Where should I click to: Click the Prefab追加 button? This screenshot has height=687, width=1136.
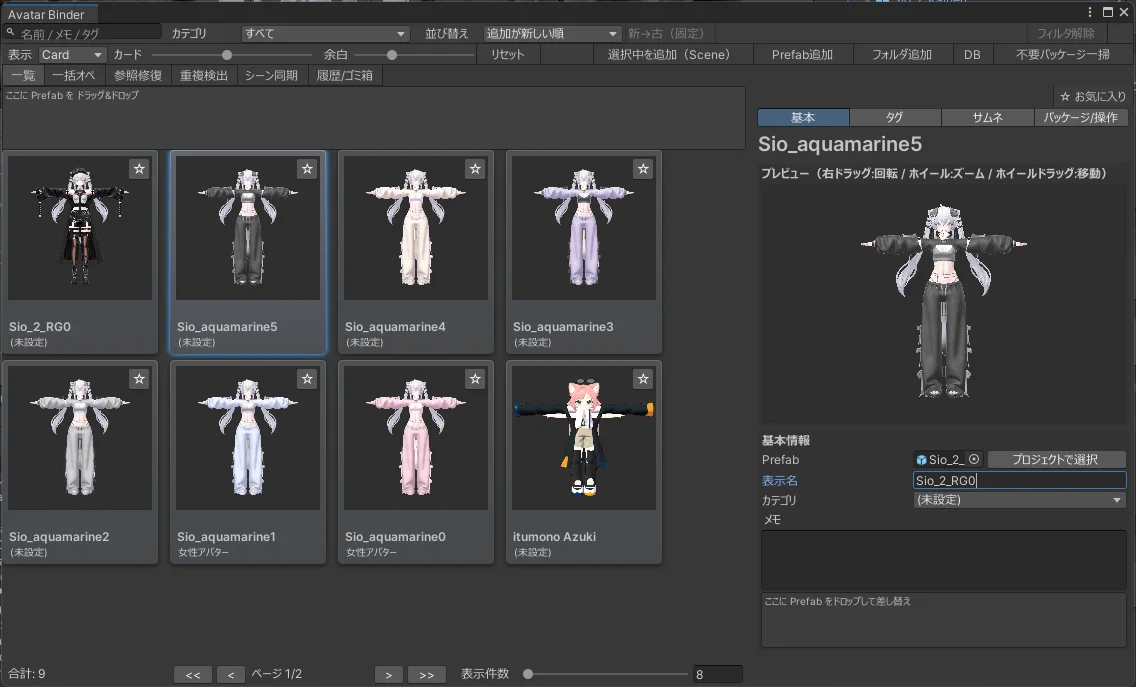(x=803, y=54)
